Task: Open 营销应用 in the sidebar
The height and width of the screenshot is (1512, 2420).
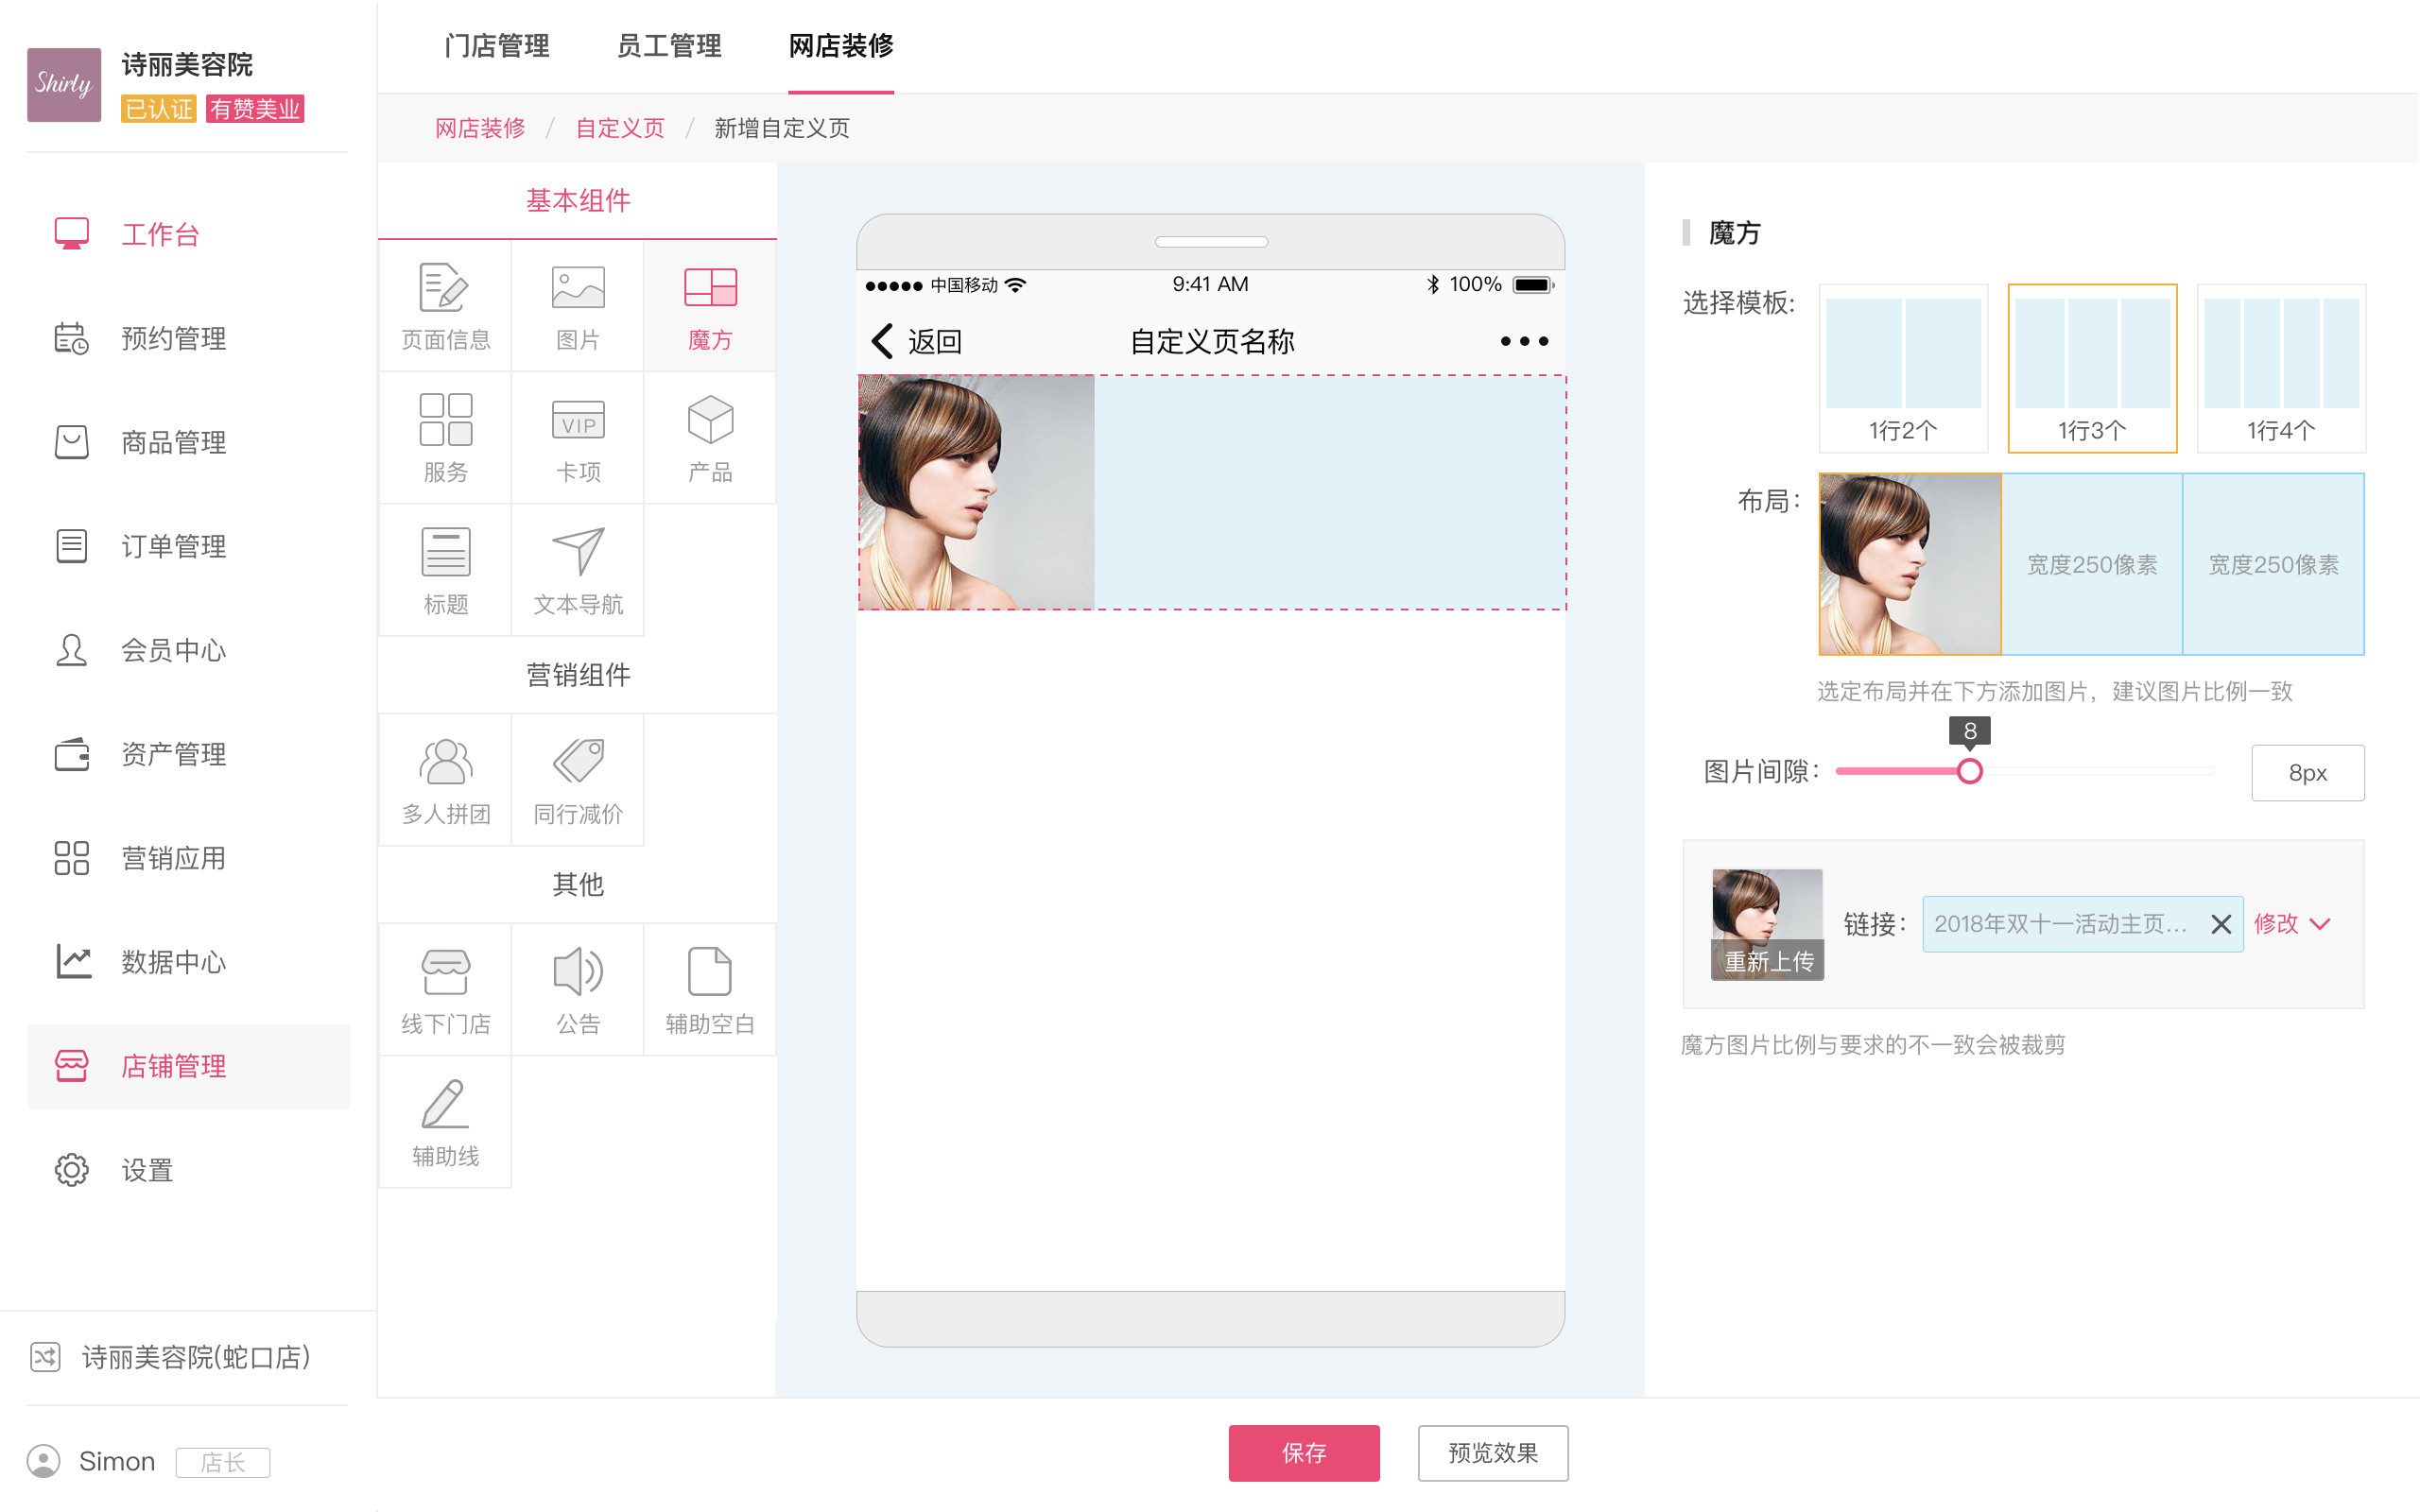Action: point(188,858)
